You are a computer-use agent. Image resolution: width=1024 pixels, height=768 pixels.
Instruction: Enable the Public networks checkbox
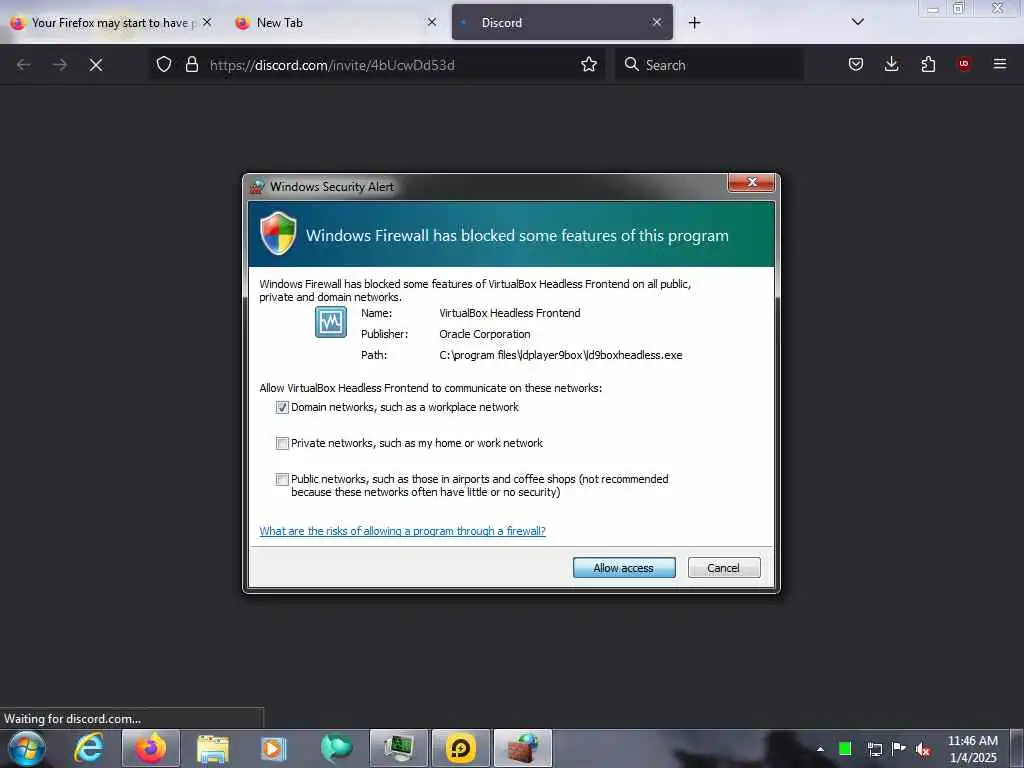pos(282,479)
